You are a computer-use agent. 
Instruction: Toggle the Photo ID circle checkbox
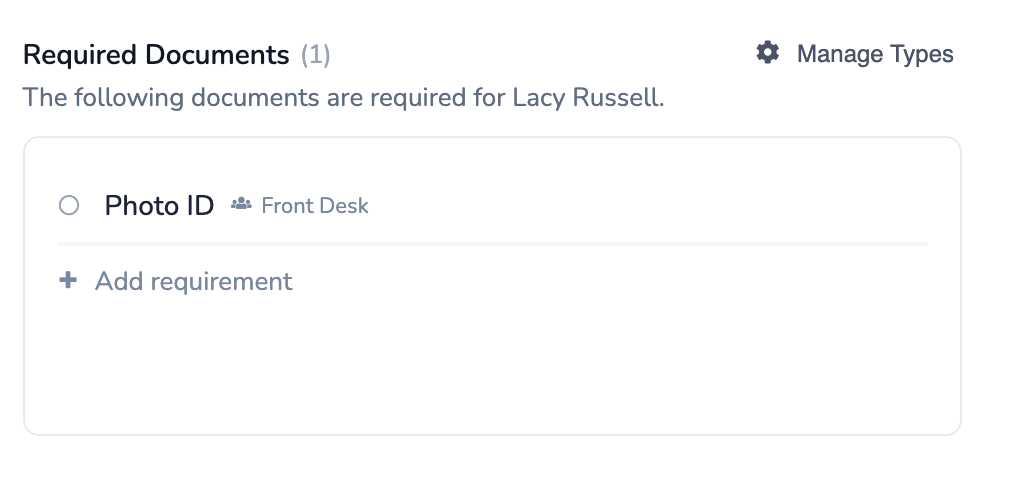[x=69, y=206]
